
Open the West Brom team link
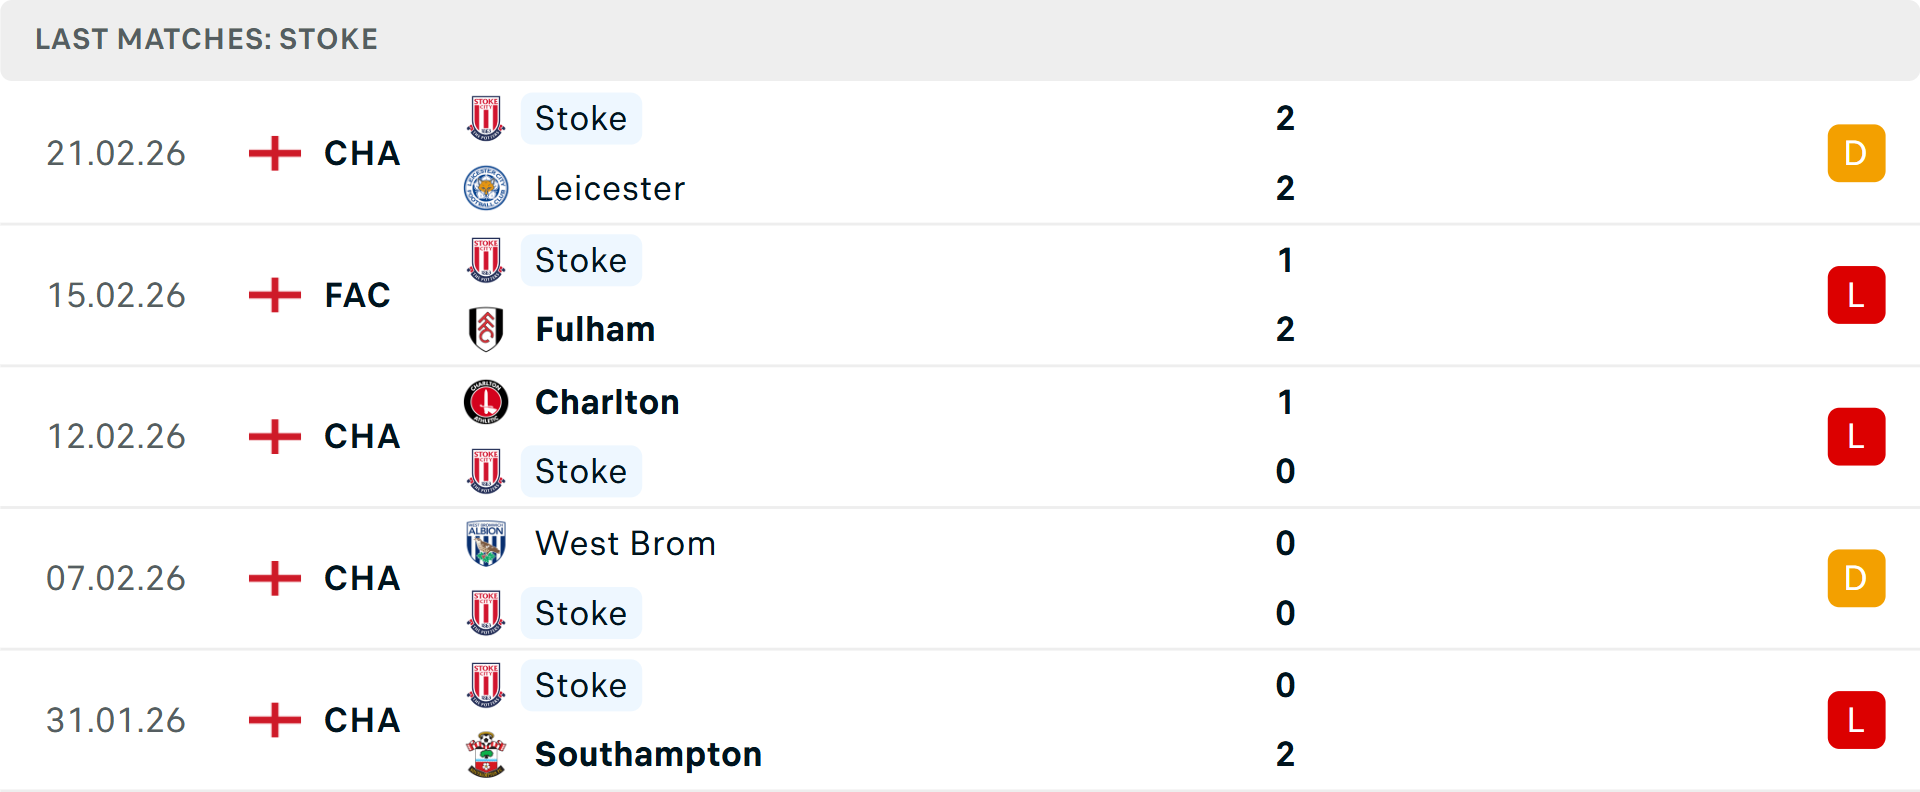(625, 543)
